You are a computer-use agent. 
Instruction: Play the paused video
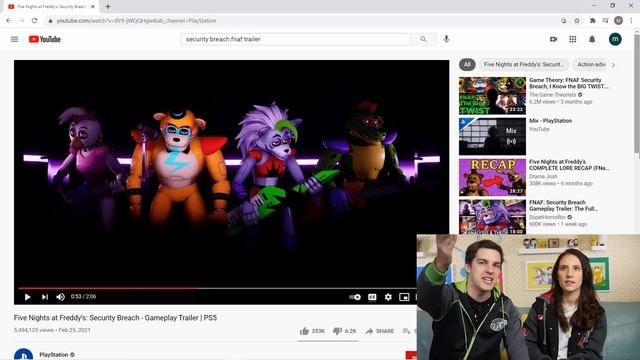[x=27, y=297]
